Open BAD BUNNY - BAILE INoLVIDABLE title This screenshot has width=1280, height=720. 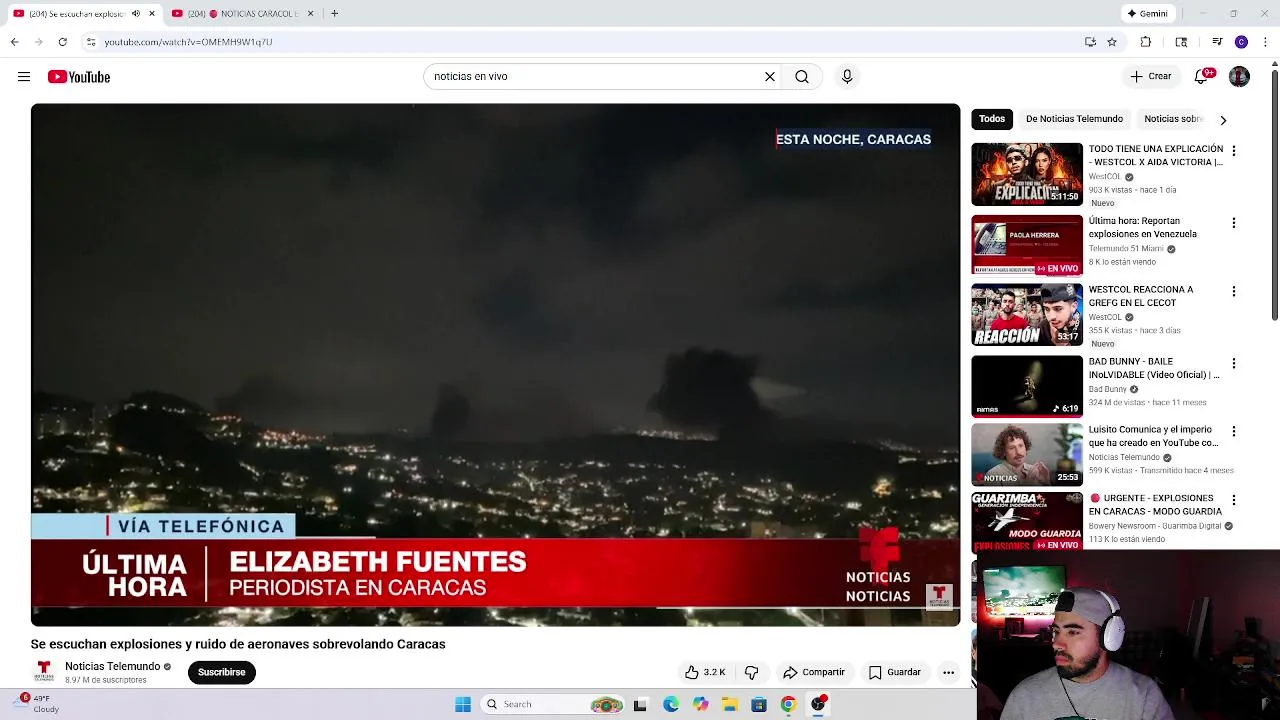pos(1154,368)
